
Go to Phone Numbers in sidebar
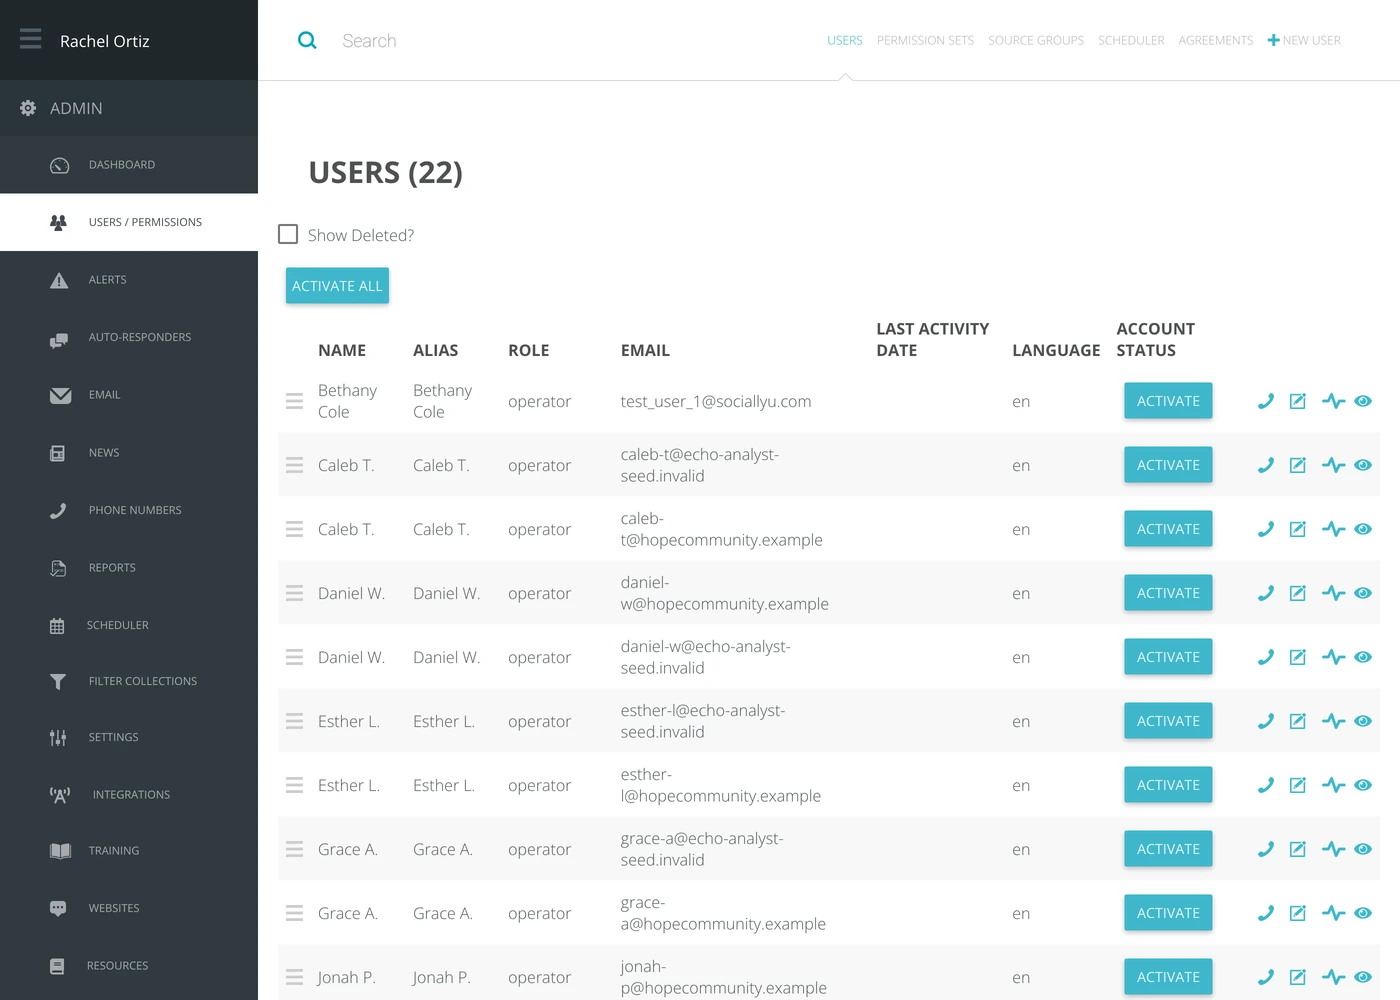(x=129, y=510)
